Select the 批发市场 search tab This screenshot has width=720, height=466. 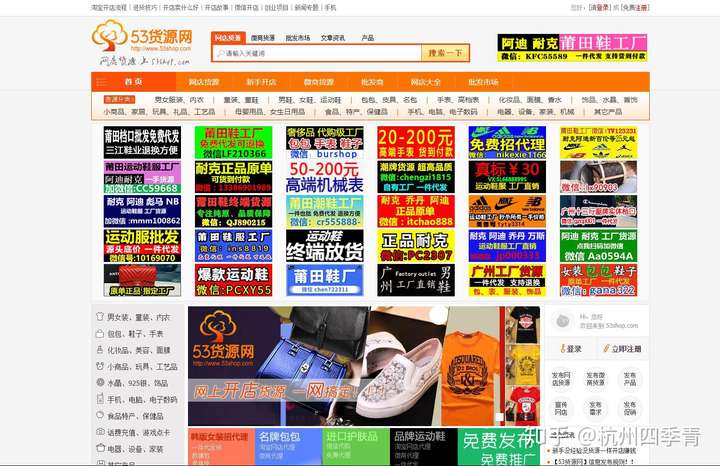(x=298, y=38)
